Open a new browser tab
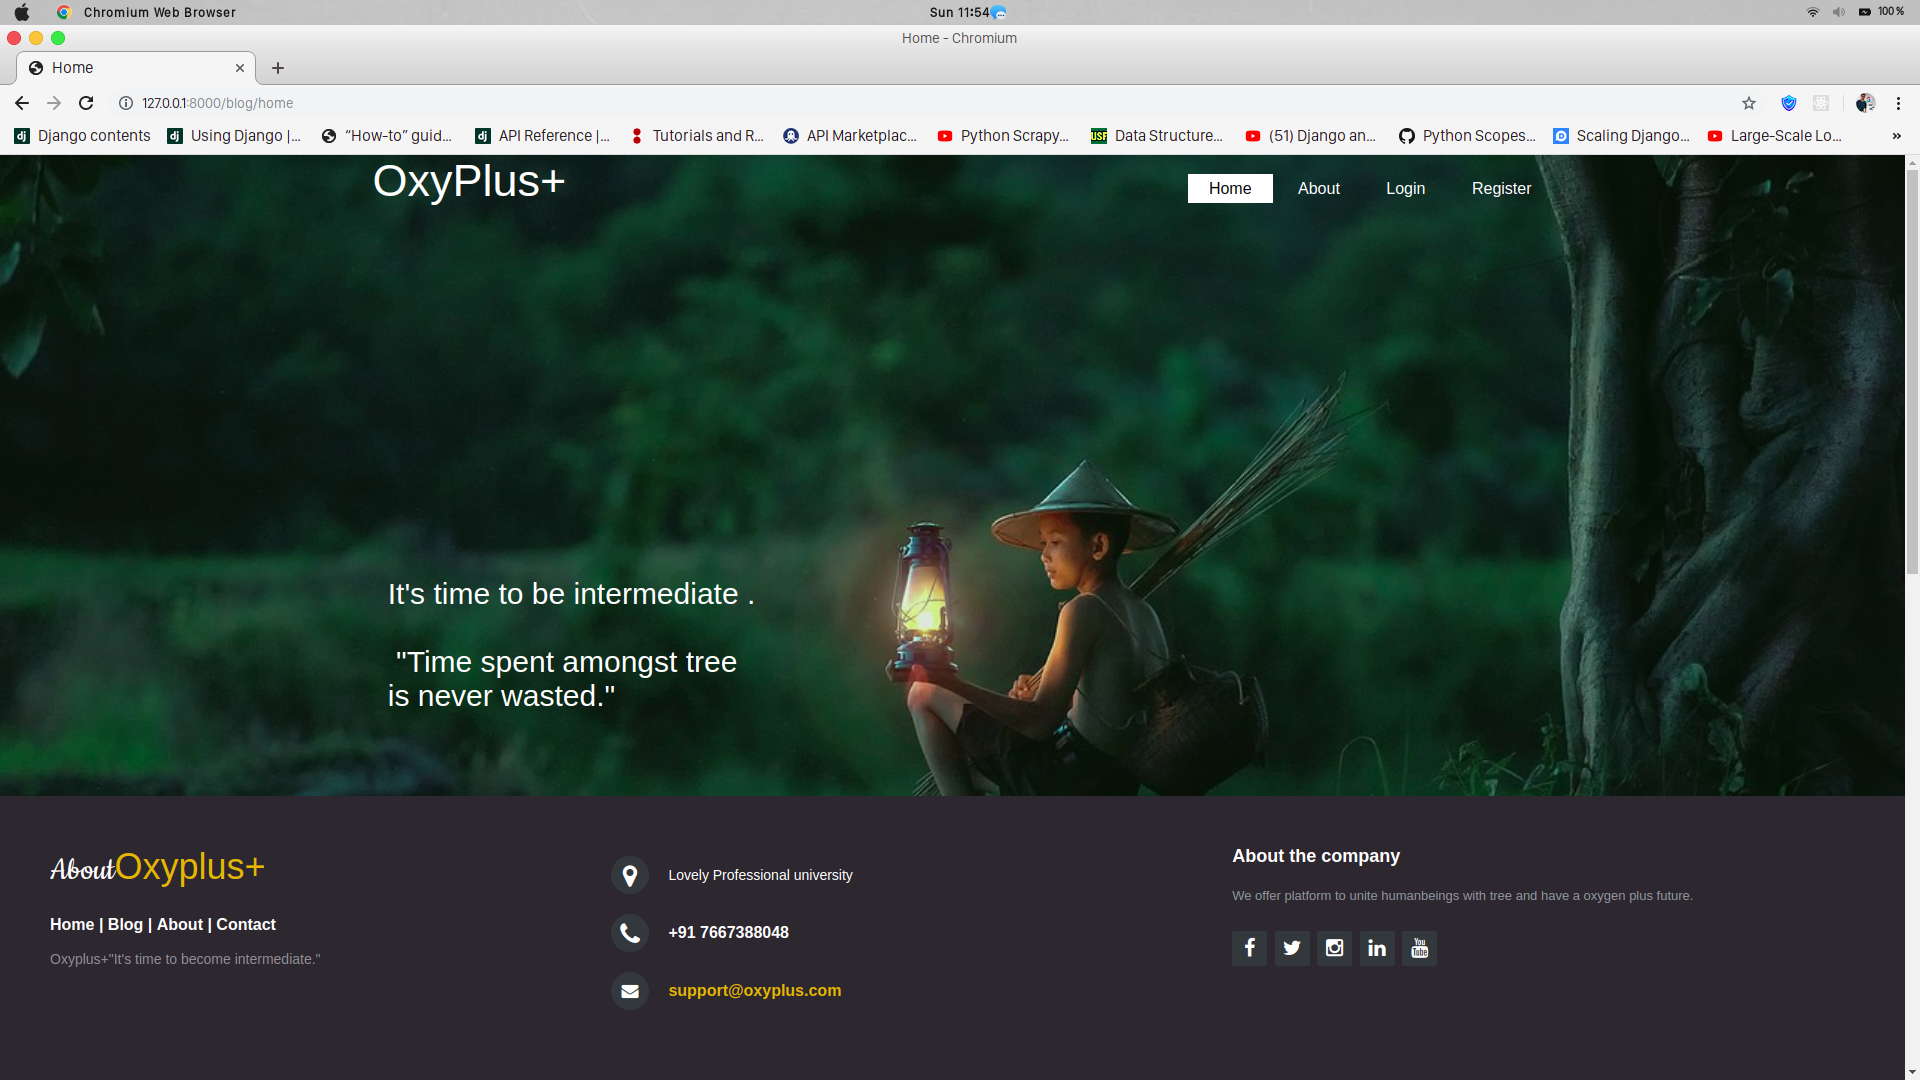1920x1080 pixels. (x=278, y=68)
